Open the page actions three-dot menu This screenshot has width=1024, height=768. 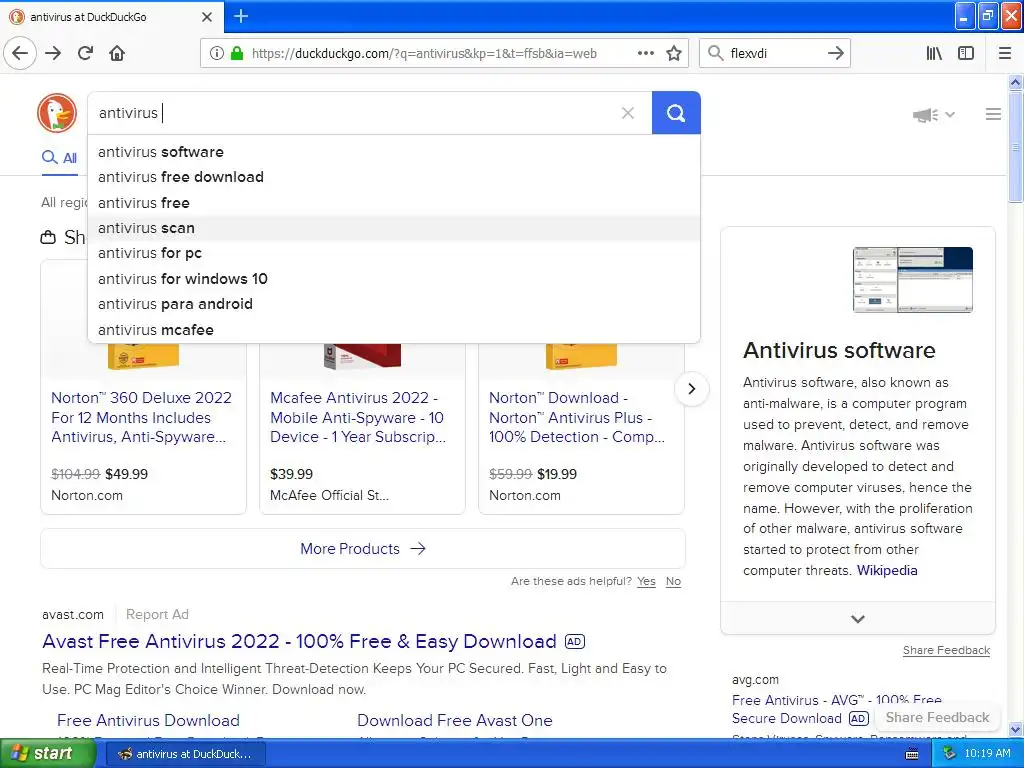[645, 53]
